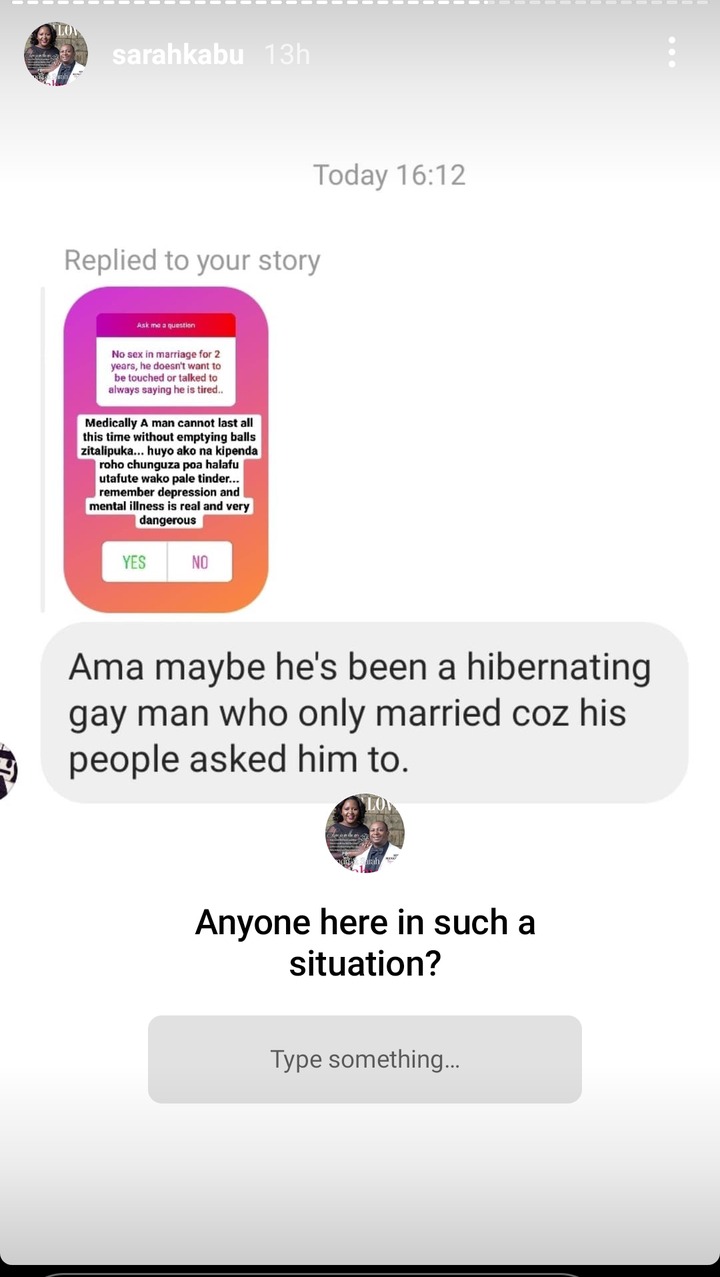The image size is (720, 1277).
Task: Tap the circular avatar above the question sticker
Action: pos(364,834)
